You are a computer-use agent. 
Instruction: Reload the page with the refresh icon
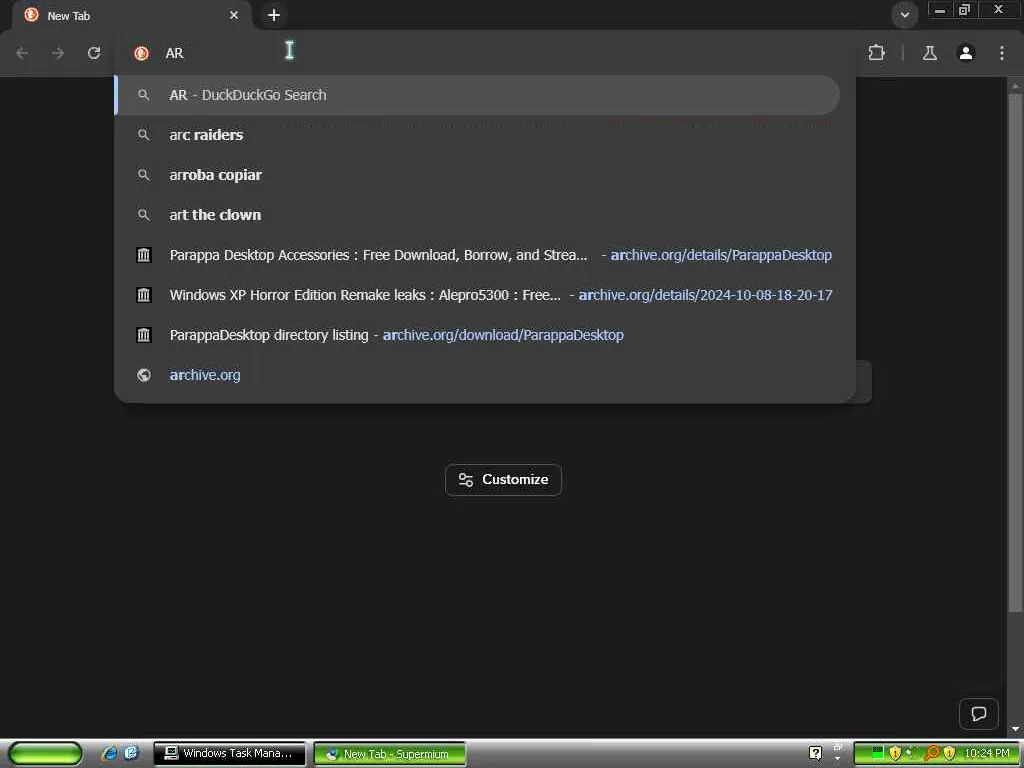[x=94, y=53]
